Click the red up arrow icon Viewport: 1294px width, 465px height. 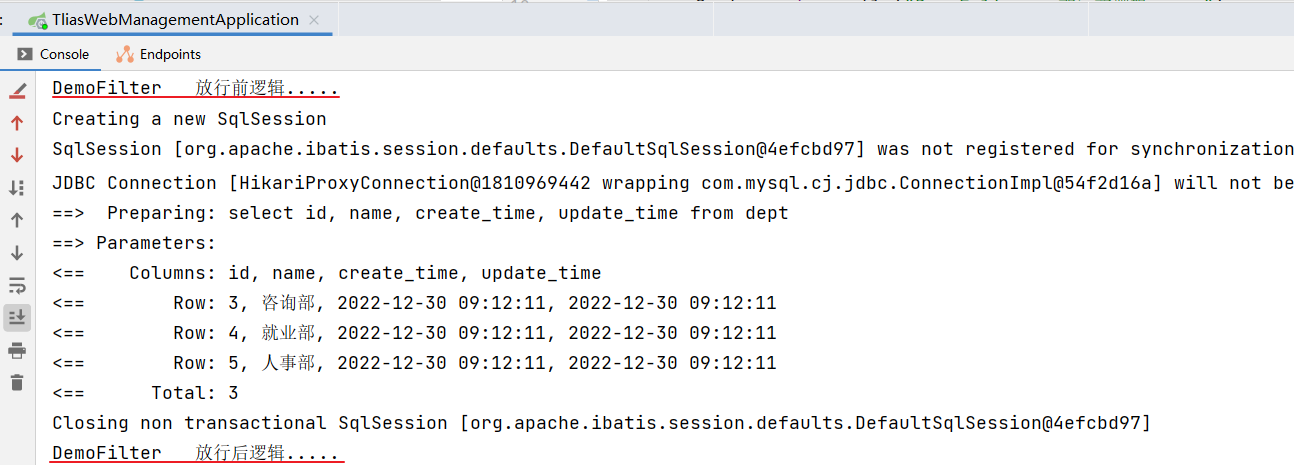click(x=17, y=123)
